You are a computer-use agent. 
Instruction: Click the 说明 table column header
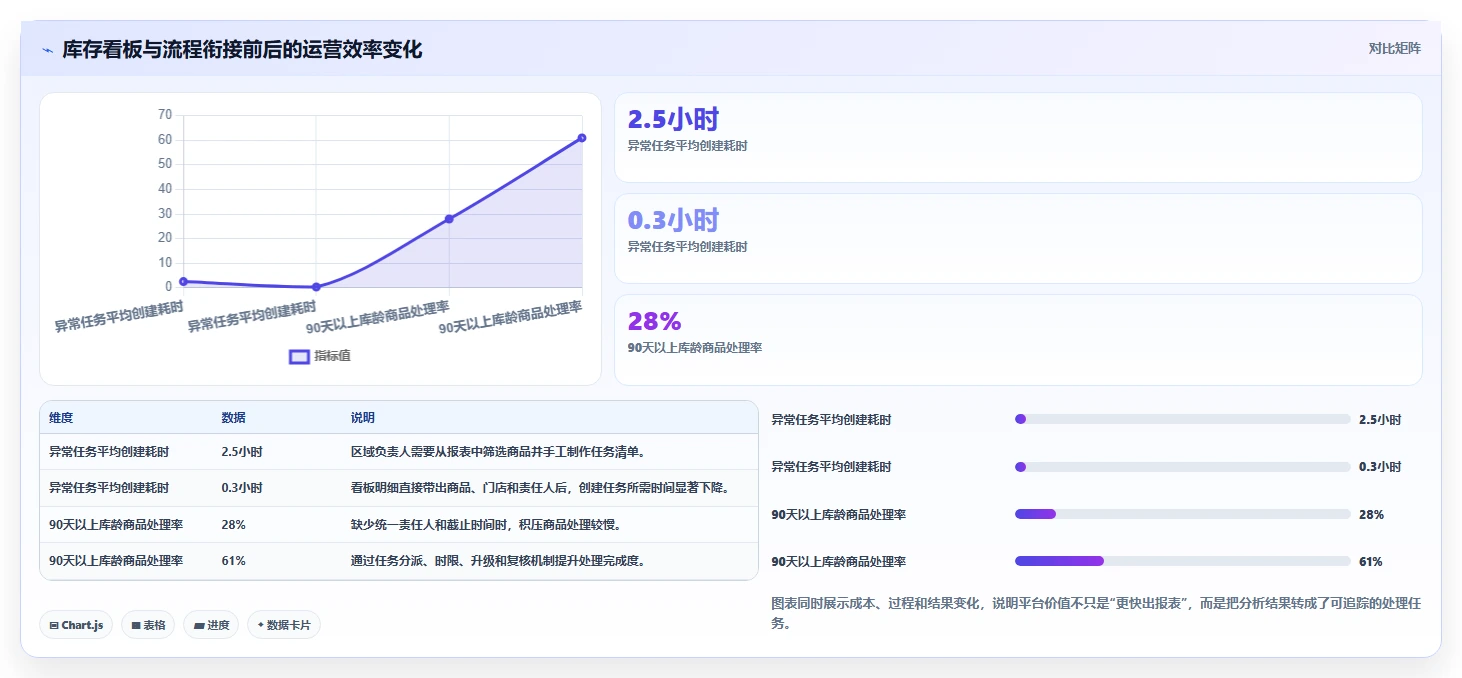(362, 418)
